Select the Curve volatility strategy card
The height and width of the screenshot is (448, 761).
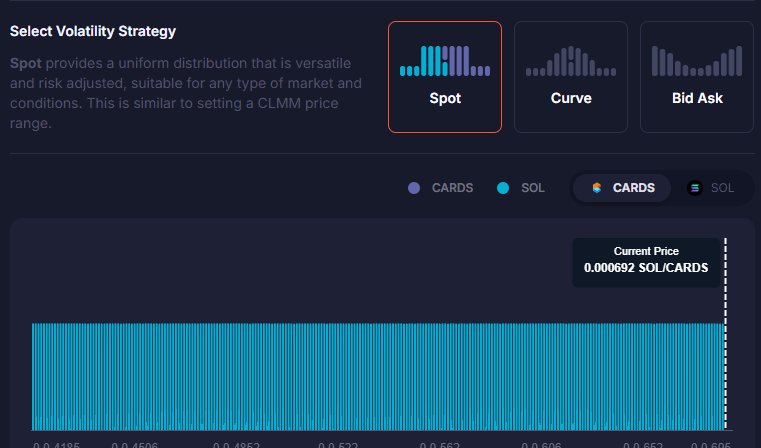(x=571, y=77)
